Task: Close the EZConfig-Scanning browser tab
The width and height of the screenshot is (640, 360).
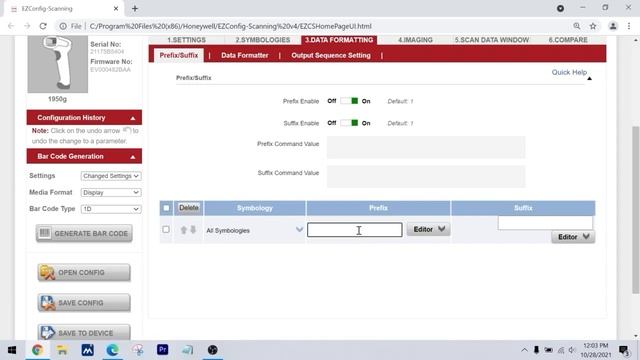Action: coord(116,9)
